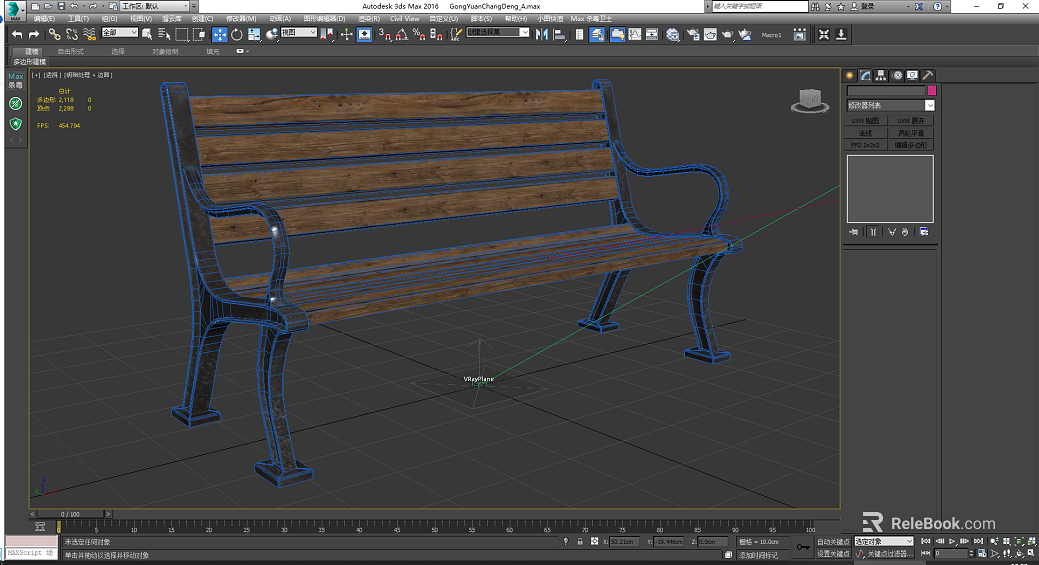The image size is (1039, 565).
Task: Click the pink object color swatch
Action: (932, 90)
